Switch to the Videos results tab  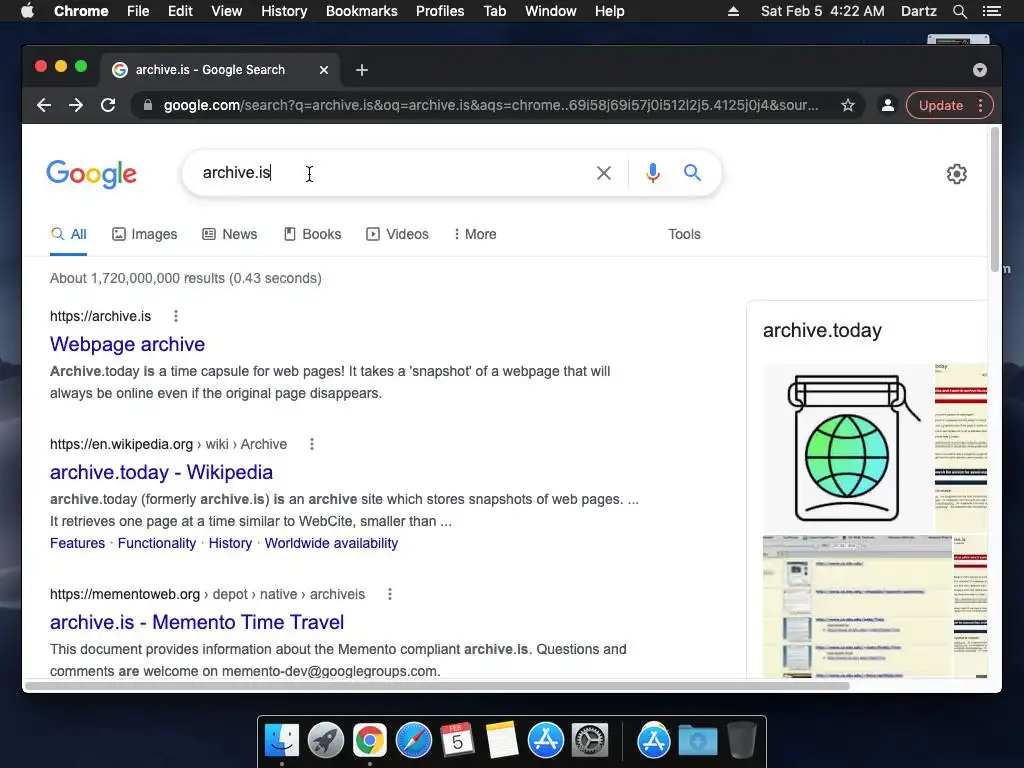point(397,234)
